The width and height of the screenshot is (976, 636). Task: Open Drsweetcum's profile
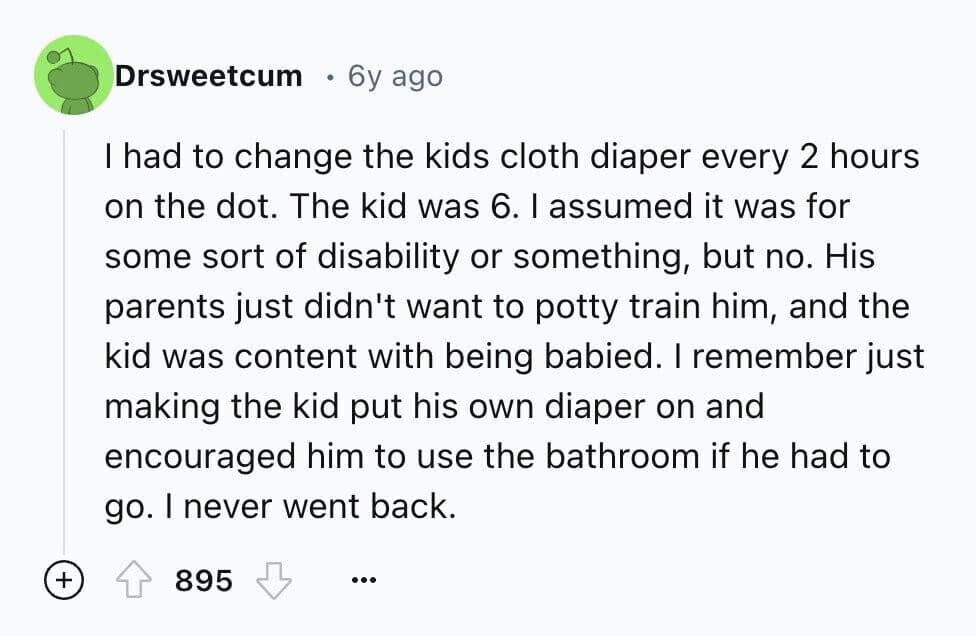click(208, 75)
